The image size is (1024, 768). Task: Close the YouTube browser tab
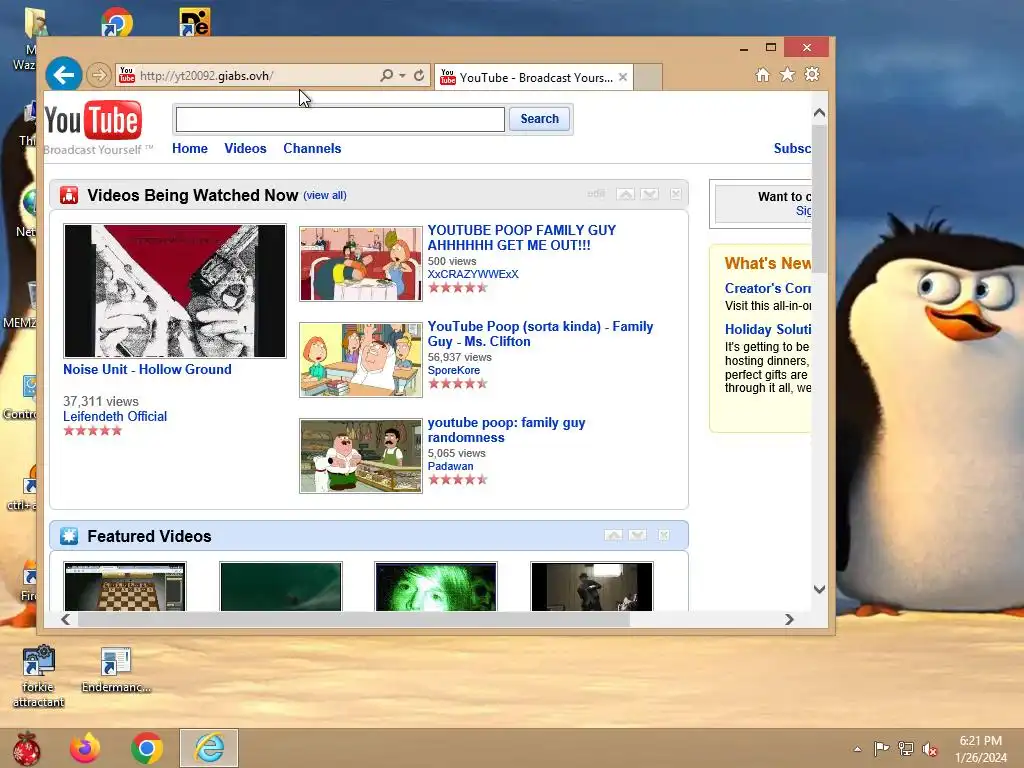point(623,77)
